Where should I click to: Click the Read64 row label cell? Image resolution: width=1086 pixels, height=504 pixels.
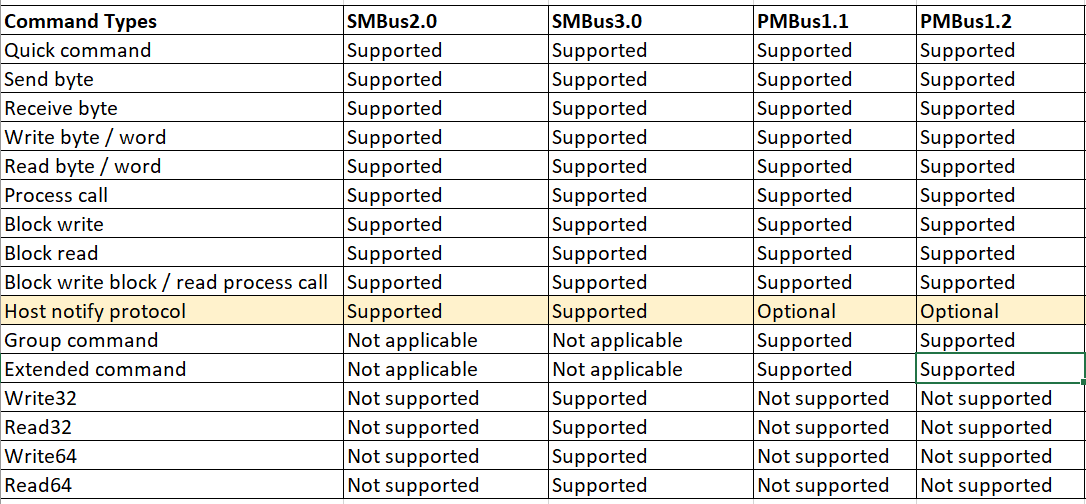172,485
